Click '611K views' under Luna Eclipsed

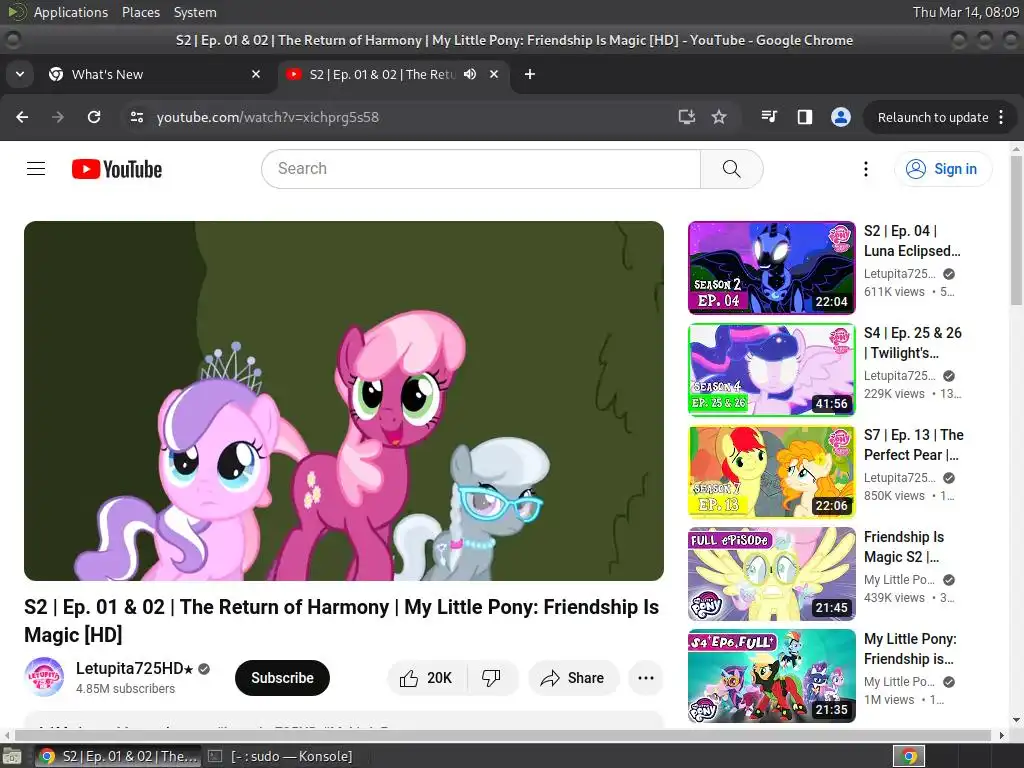(894, 291)
